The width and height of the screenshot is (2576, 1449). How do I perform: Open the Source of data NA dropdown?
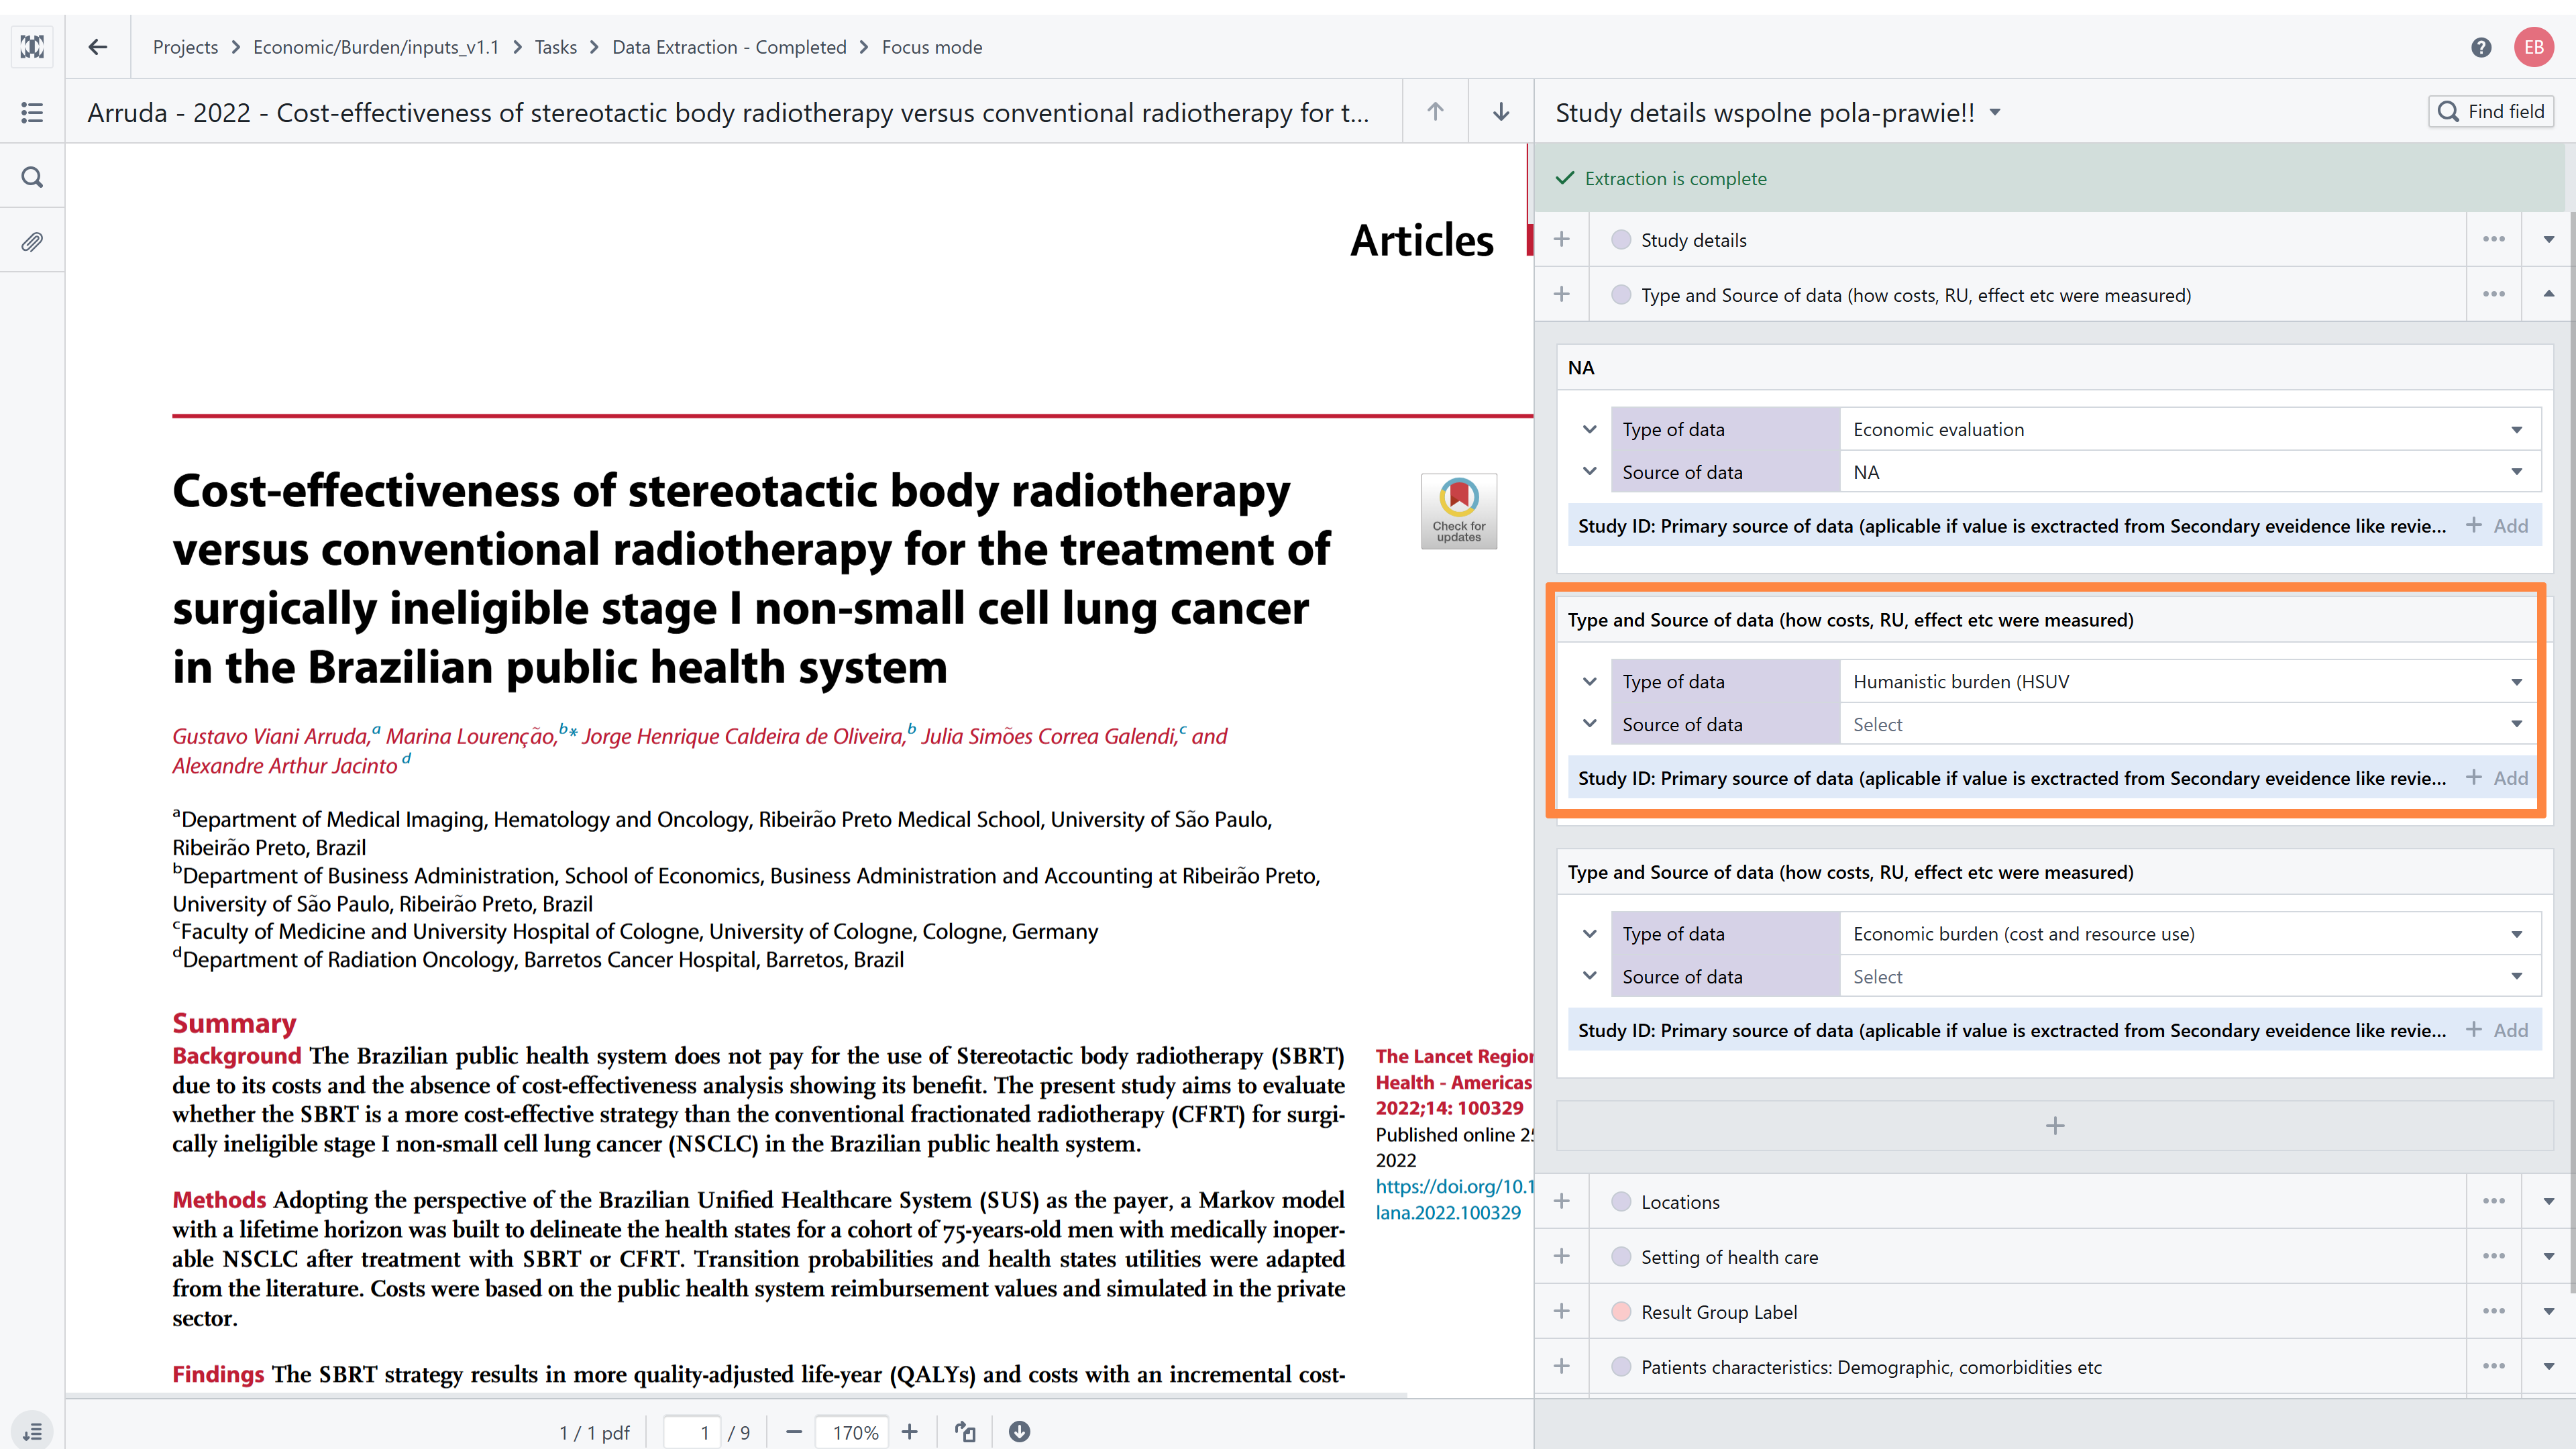tap(2190, 472)
